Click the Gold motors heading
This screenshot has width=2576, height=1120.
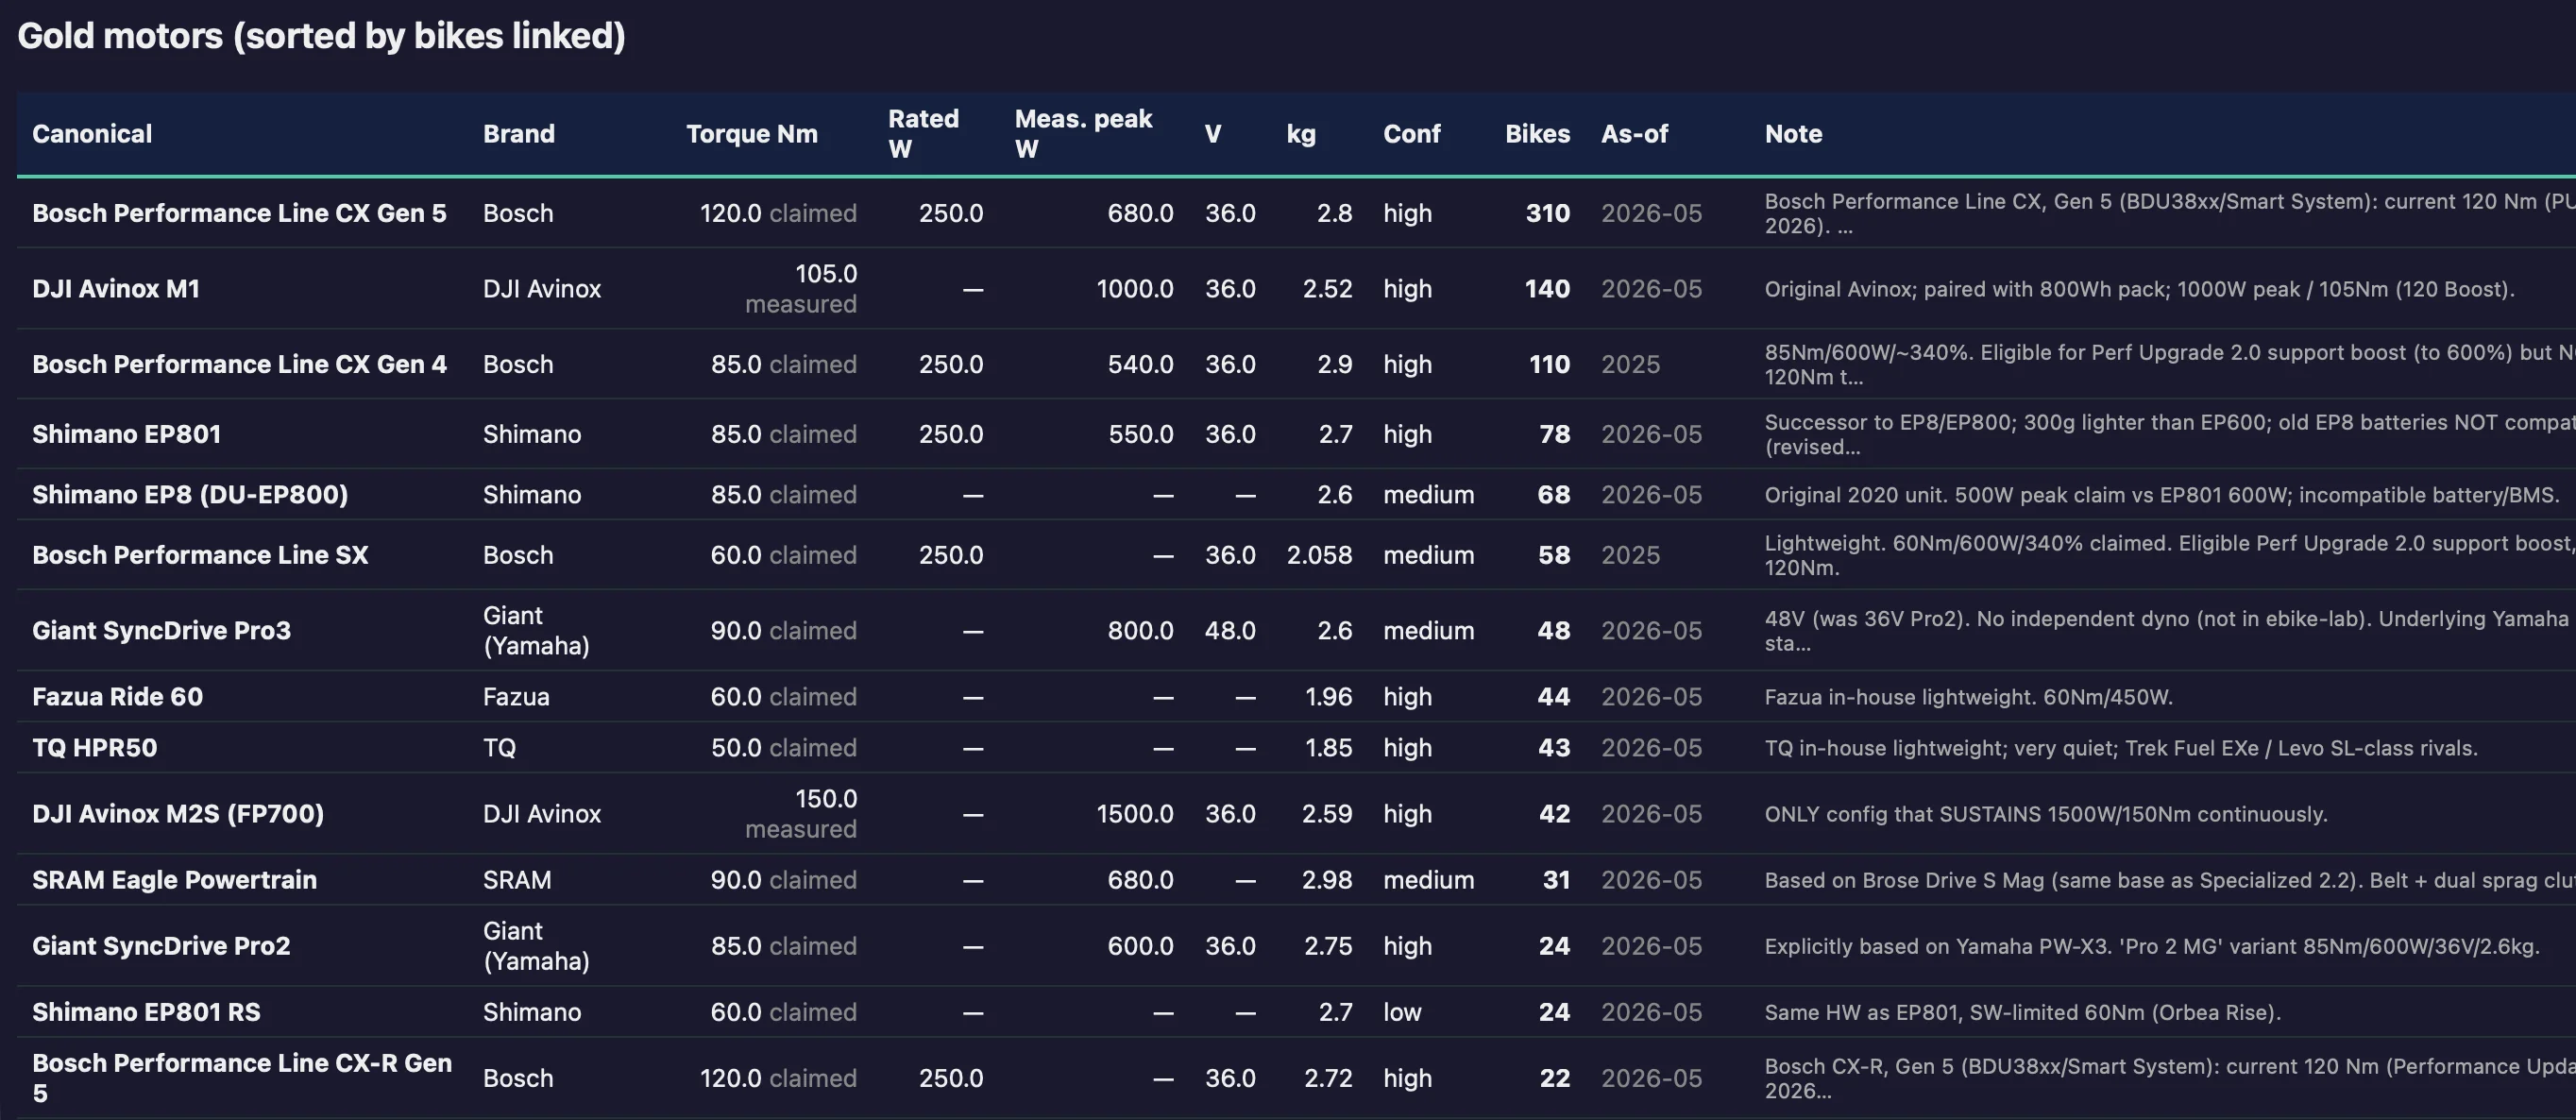(x=321, y=36)
